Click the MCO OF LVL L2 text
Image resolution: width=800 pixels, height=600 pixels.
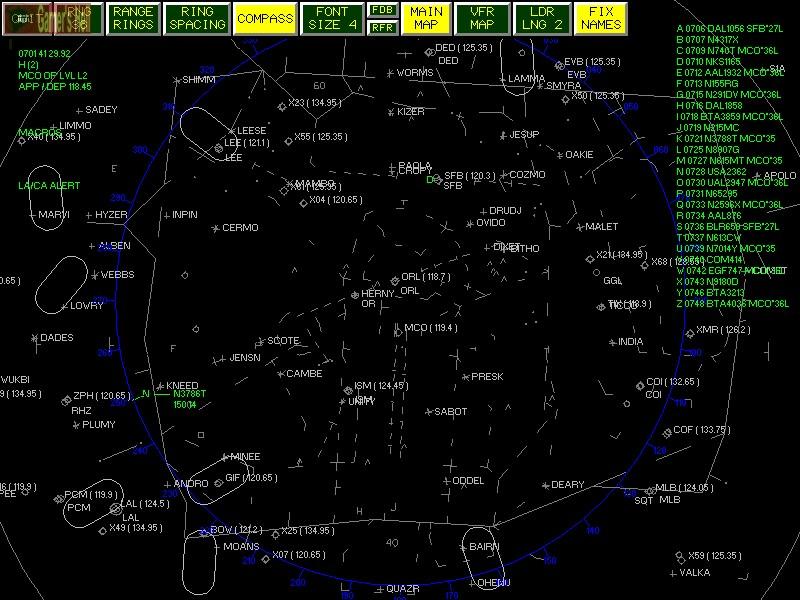click(x=53, y=76)
